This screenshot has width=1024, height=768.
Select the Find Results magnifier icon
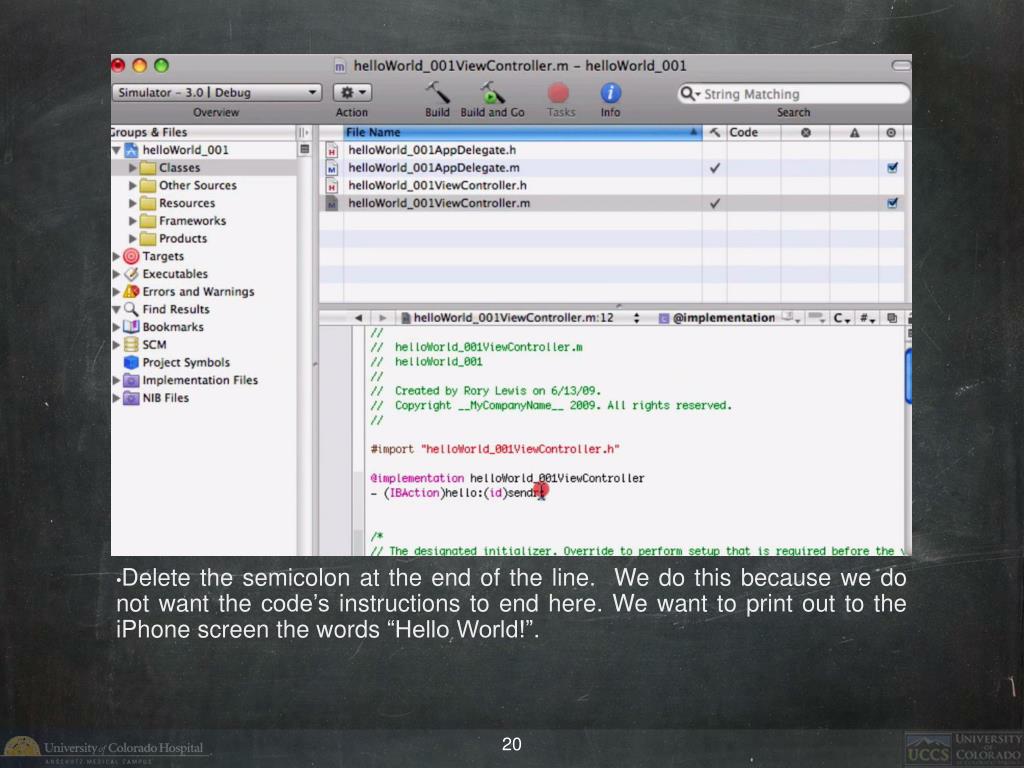click(x=131, y=309)
